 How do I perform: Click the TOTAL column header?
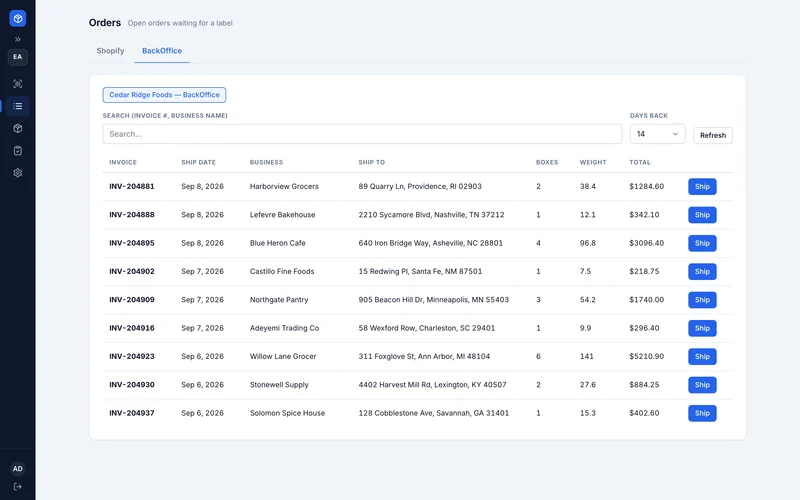[640, 162]
